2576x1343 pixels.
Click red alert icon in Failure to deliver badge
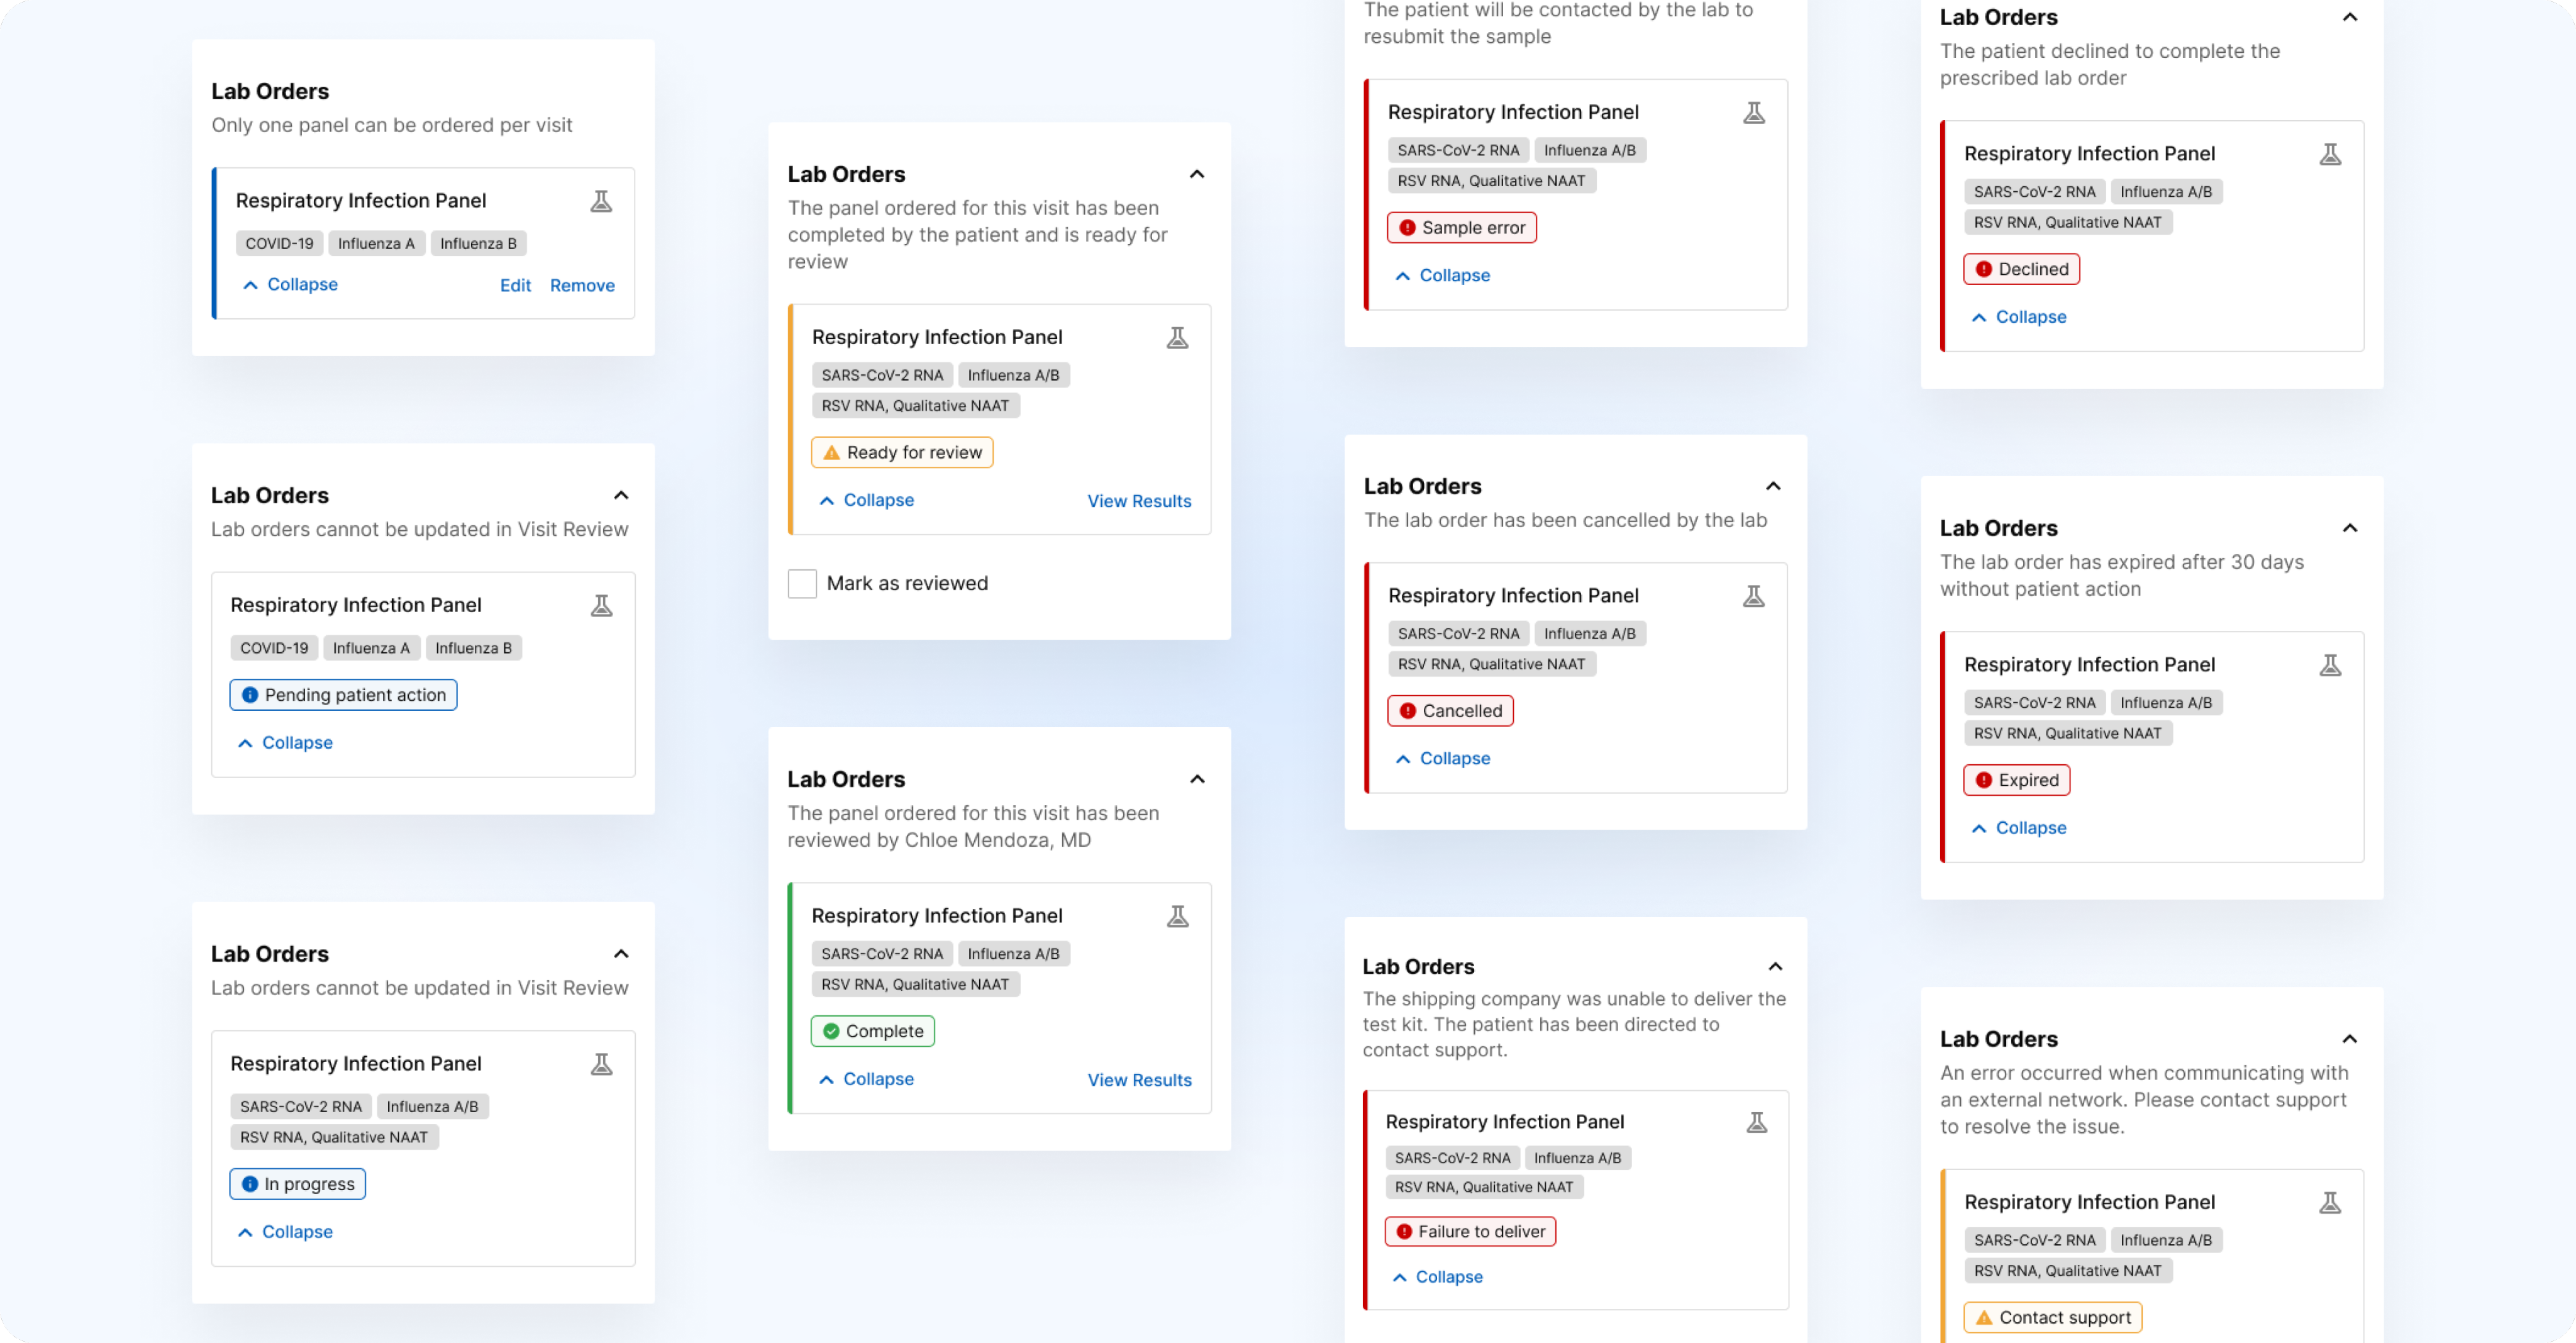[x=1404, y=1232]
